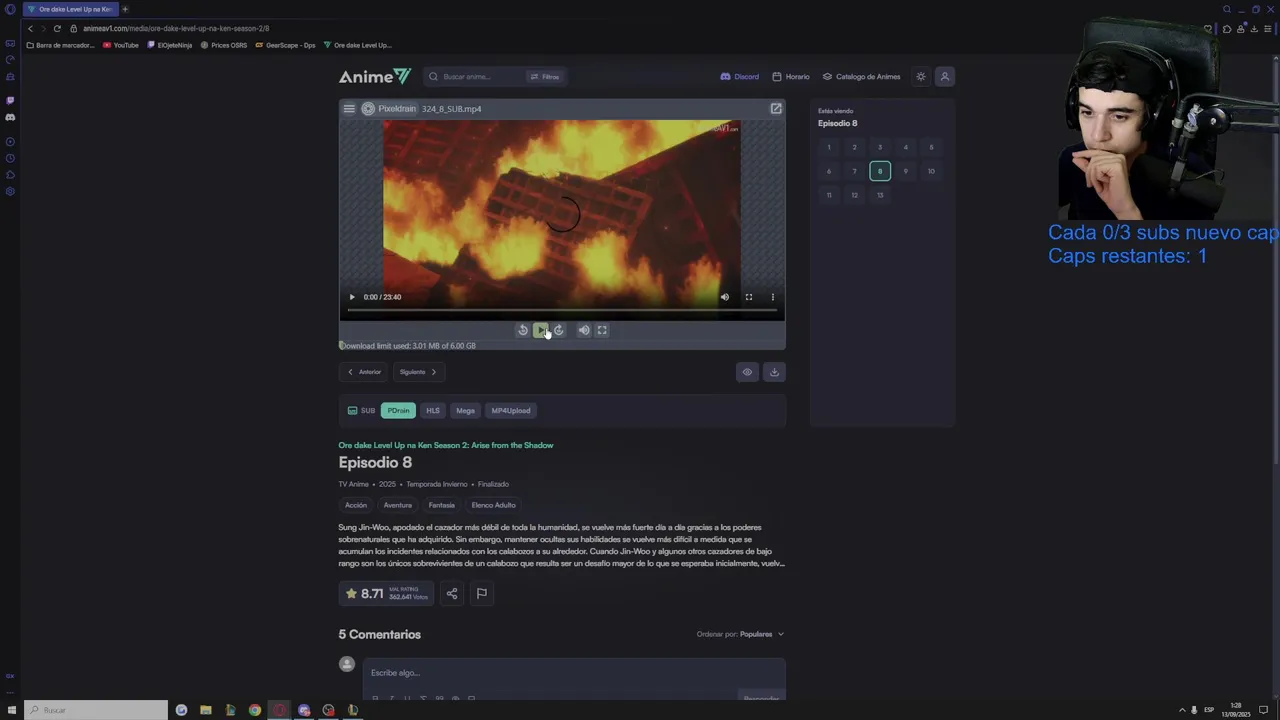This screenshot has height=720, width=1280.
Task: Select episode 13 in the list
Action: point(880,196)
